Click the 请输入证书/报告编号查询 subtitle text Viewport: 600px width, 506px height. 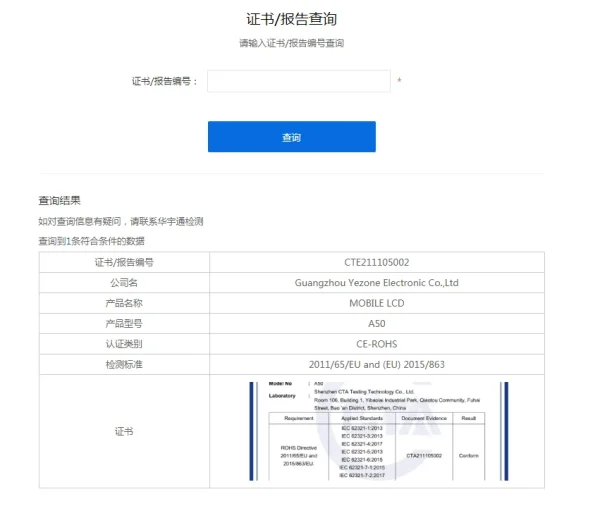click(x=292, y=43)
